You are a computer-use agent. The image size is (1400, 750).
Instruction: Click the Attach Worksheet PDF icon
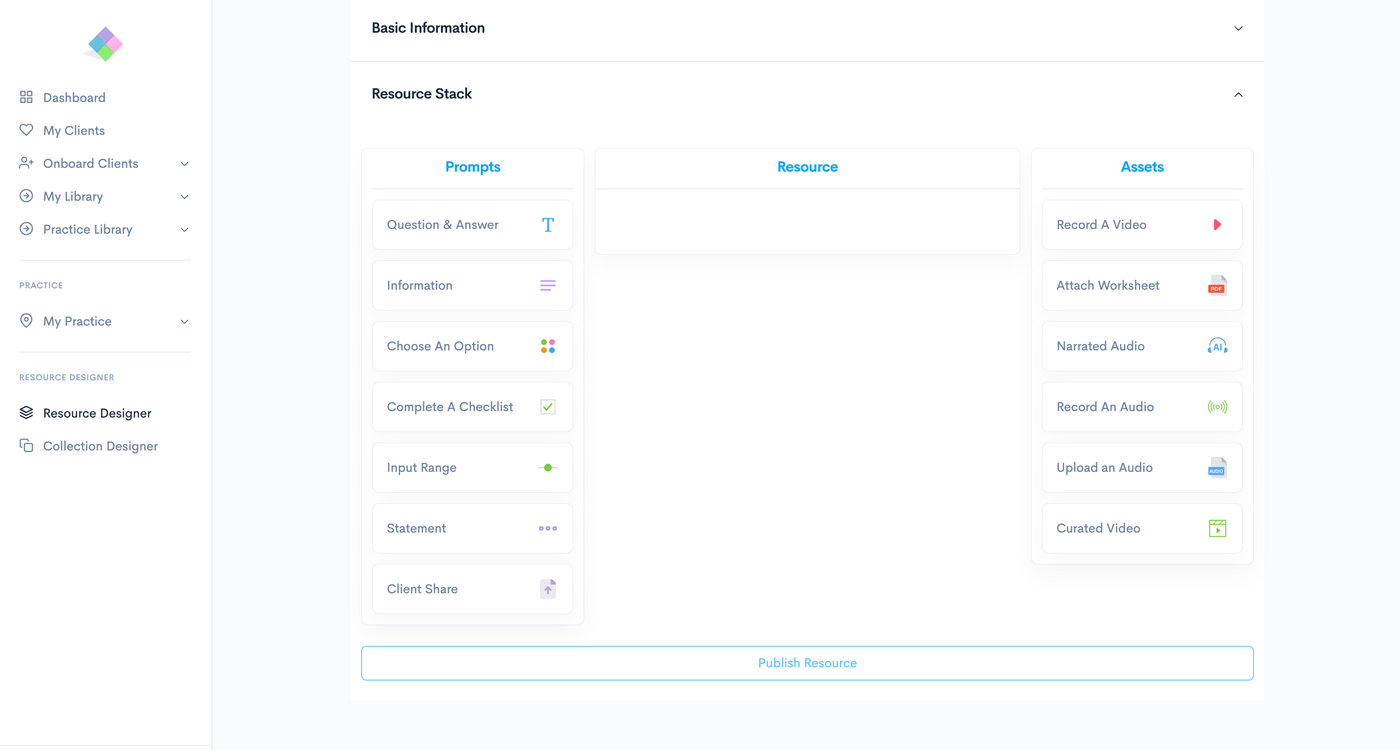[x=1217, y=286]
